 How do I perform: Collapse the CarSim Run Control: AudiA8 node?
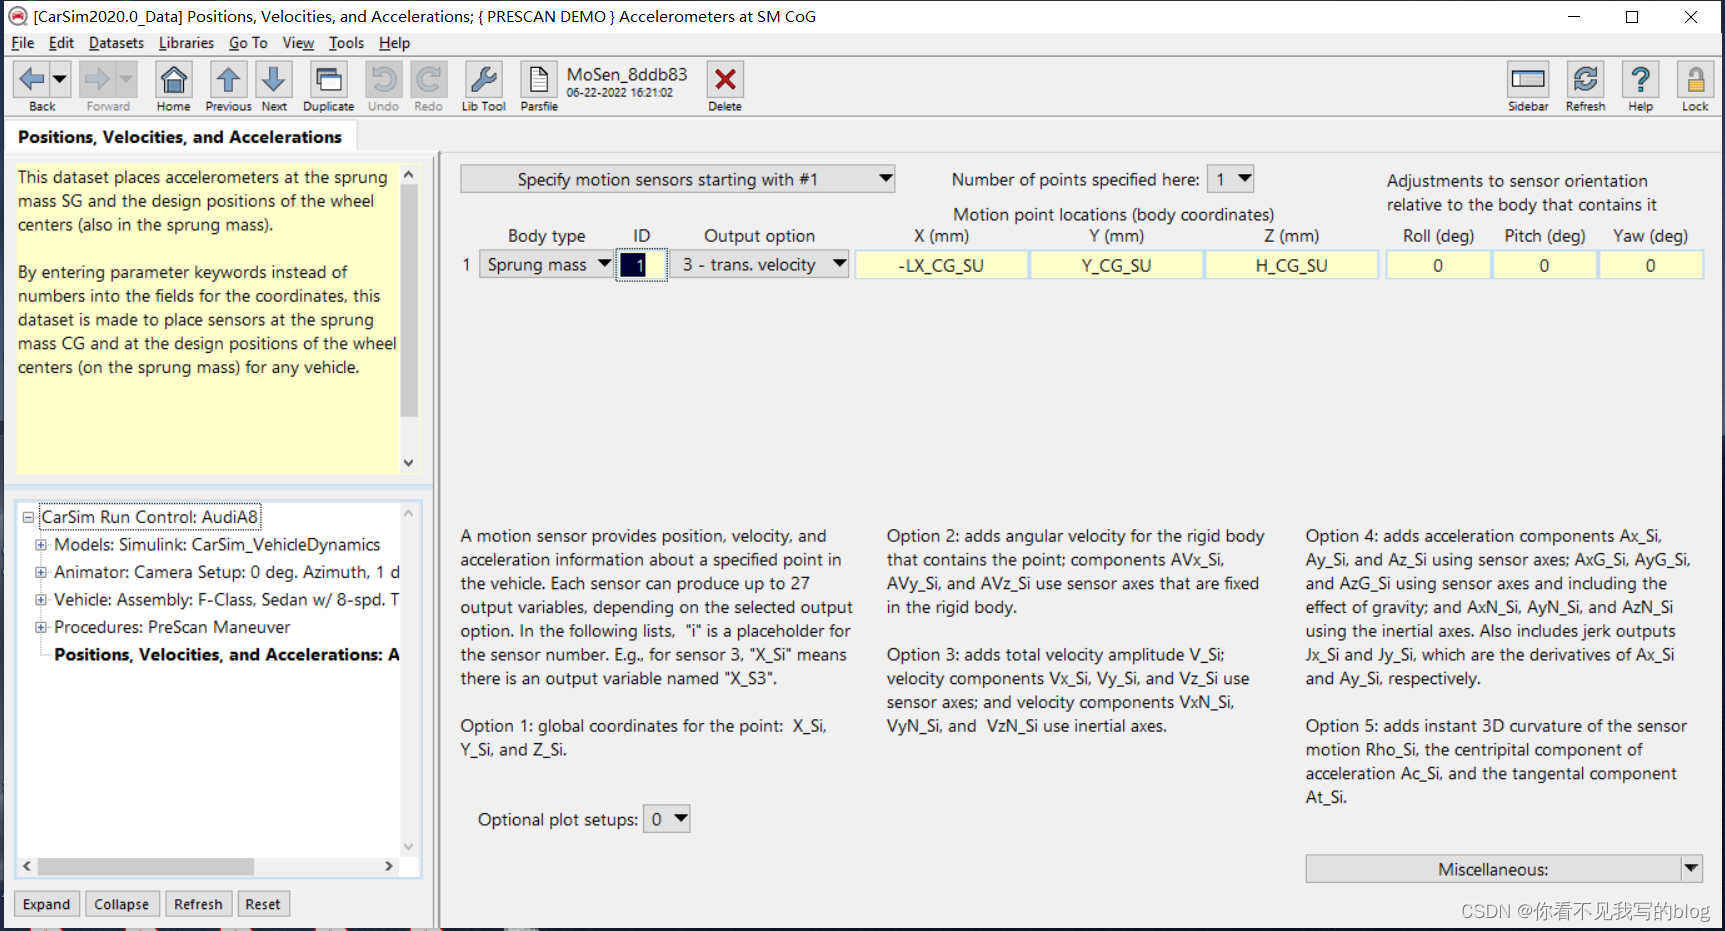pyautogui.click(x=28, y=517)
